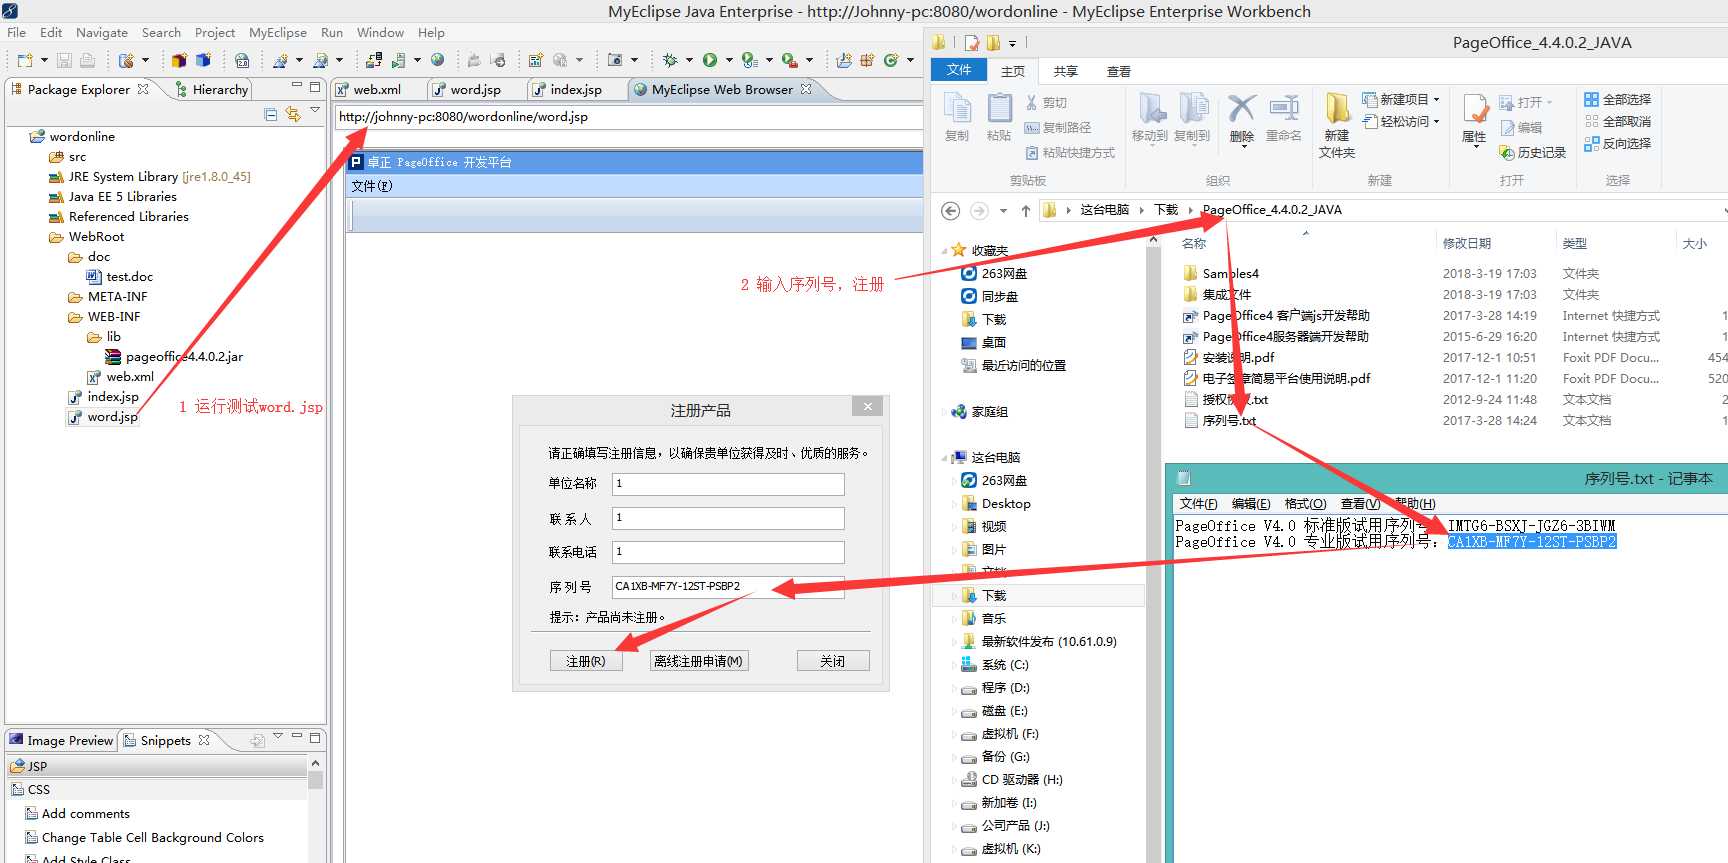Click the Explorer Up-level arrow
The image size is (1728, 863).
pyautogui.click(x=1025, y=210)
